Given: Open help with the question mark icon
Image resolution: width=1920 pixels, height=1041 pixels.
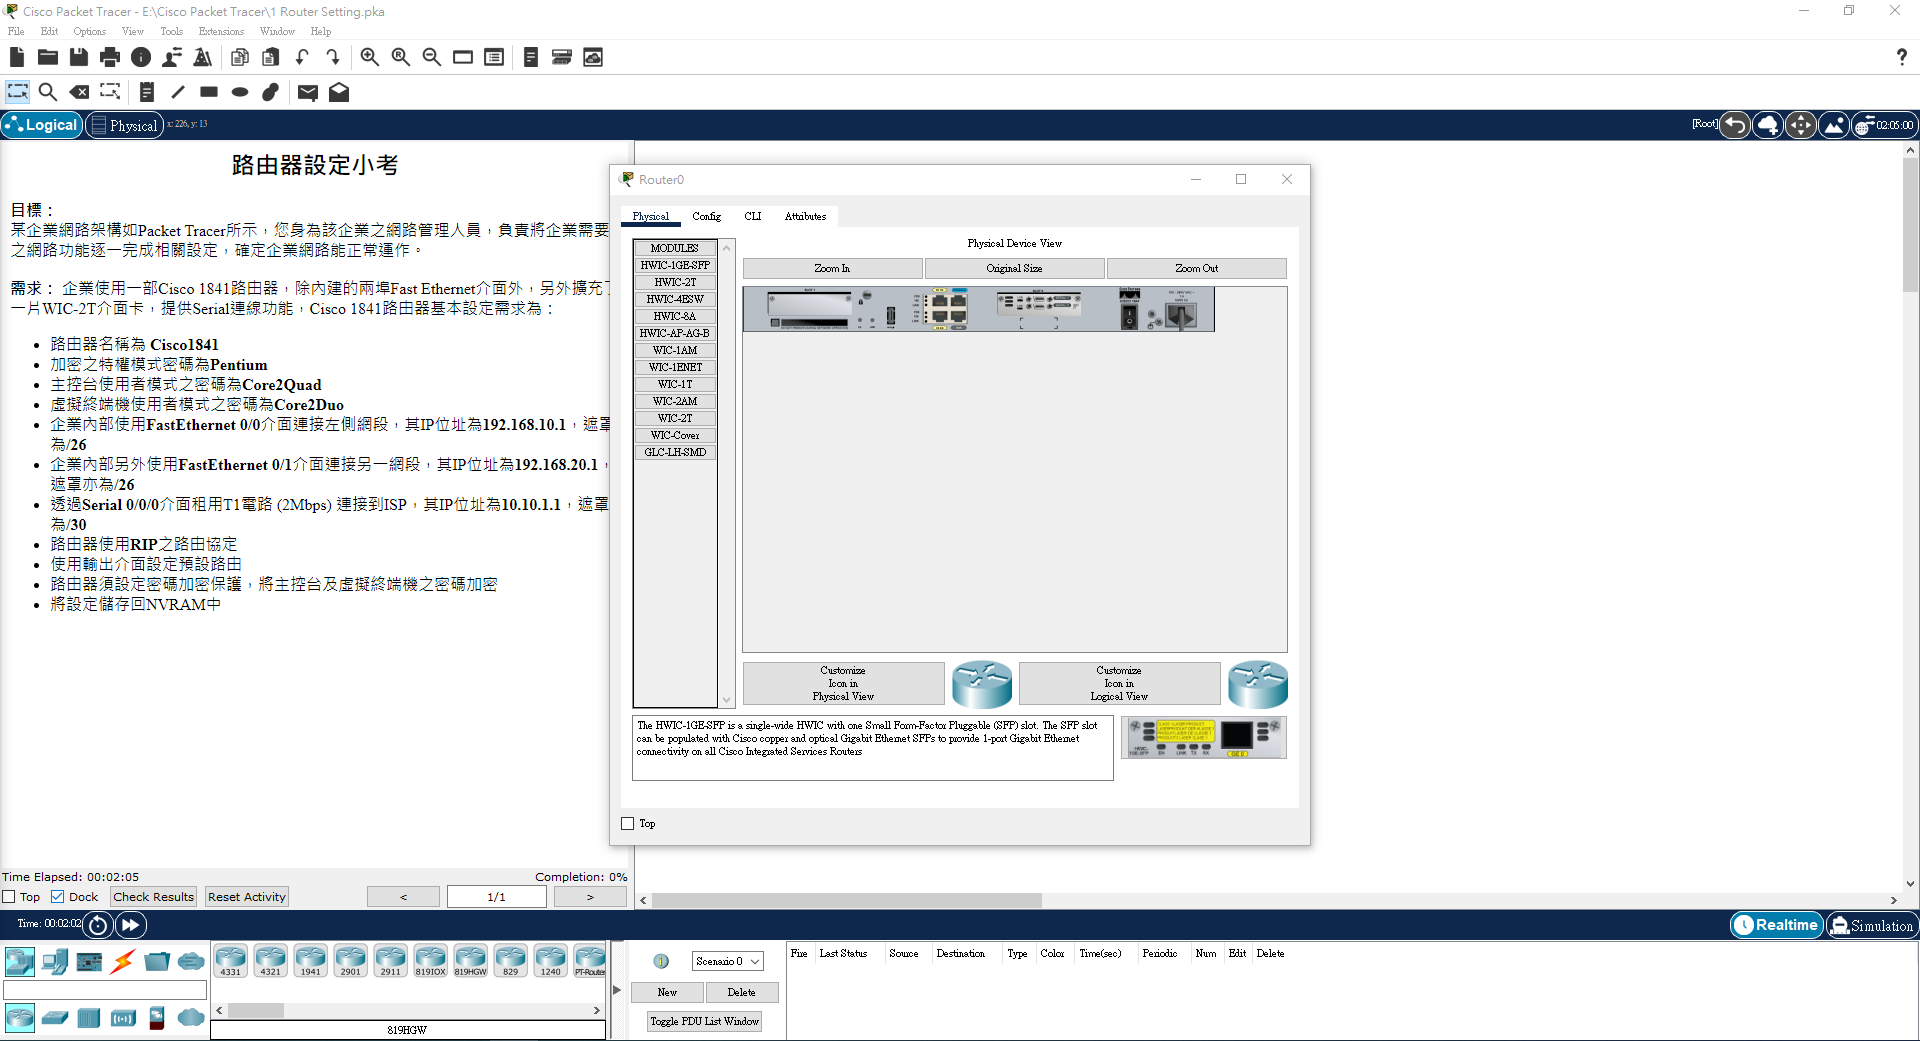Looking at the screenshot, I should 1901,57.
